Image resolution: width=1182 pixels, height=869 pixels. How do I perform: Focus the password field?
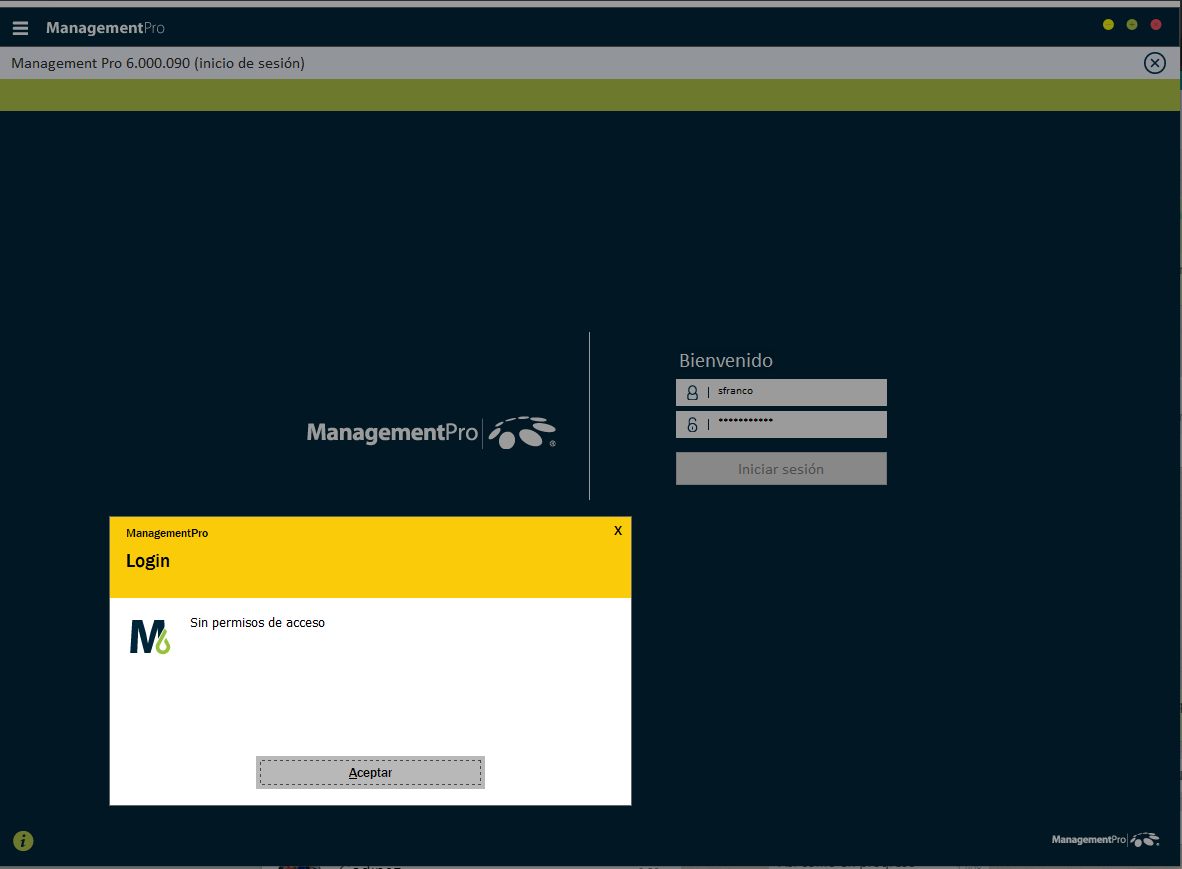(781, 424)
